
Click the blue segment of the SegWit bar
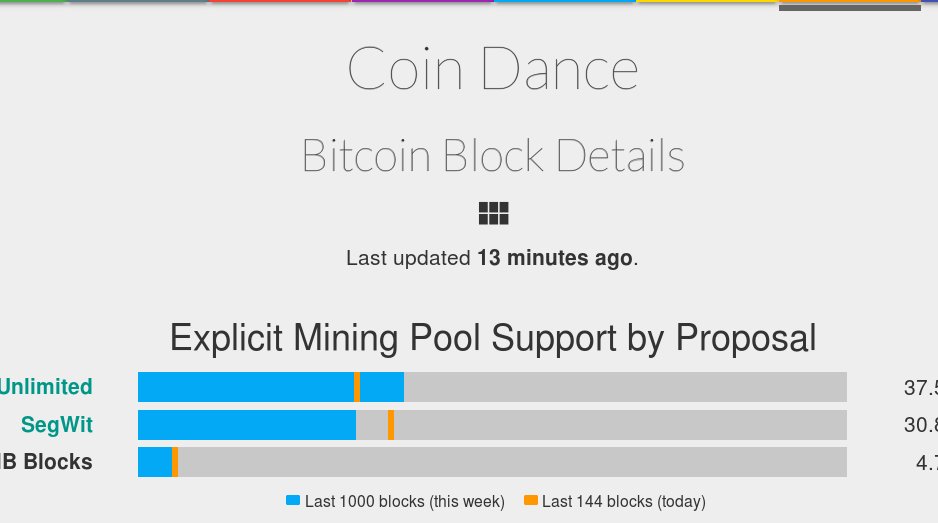[247, 425]
